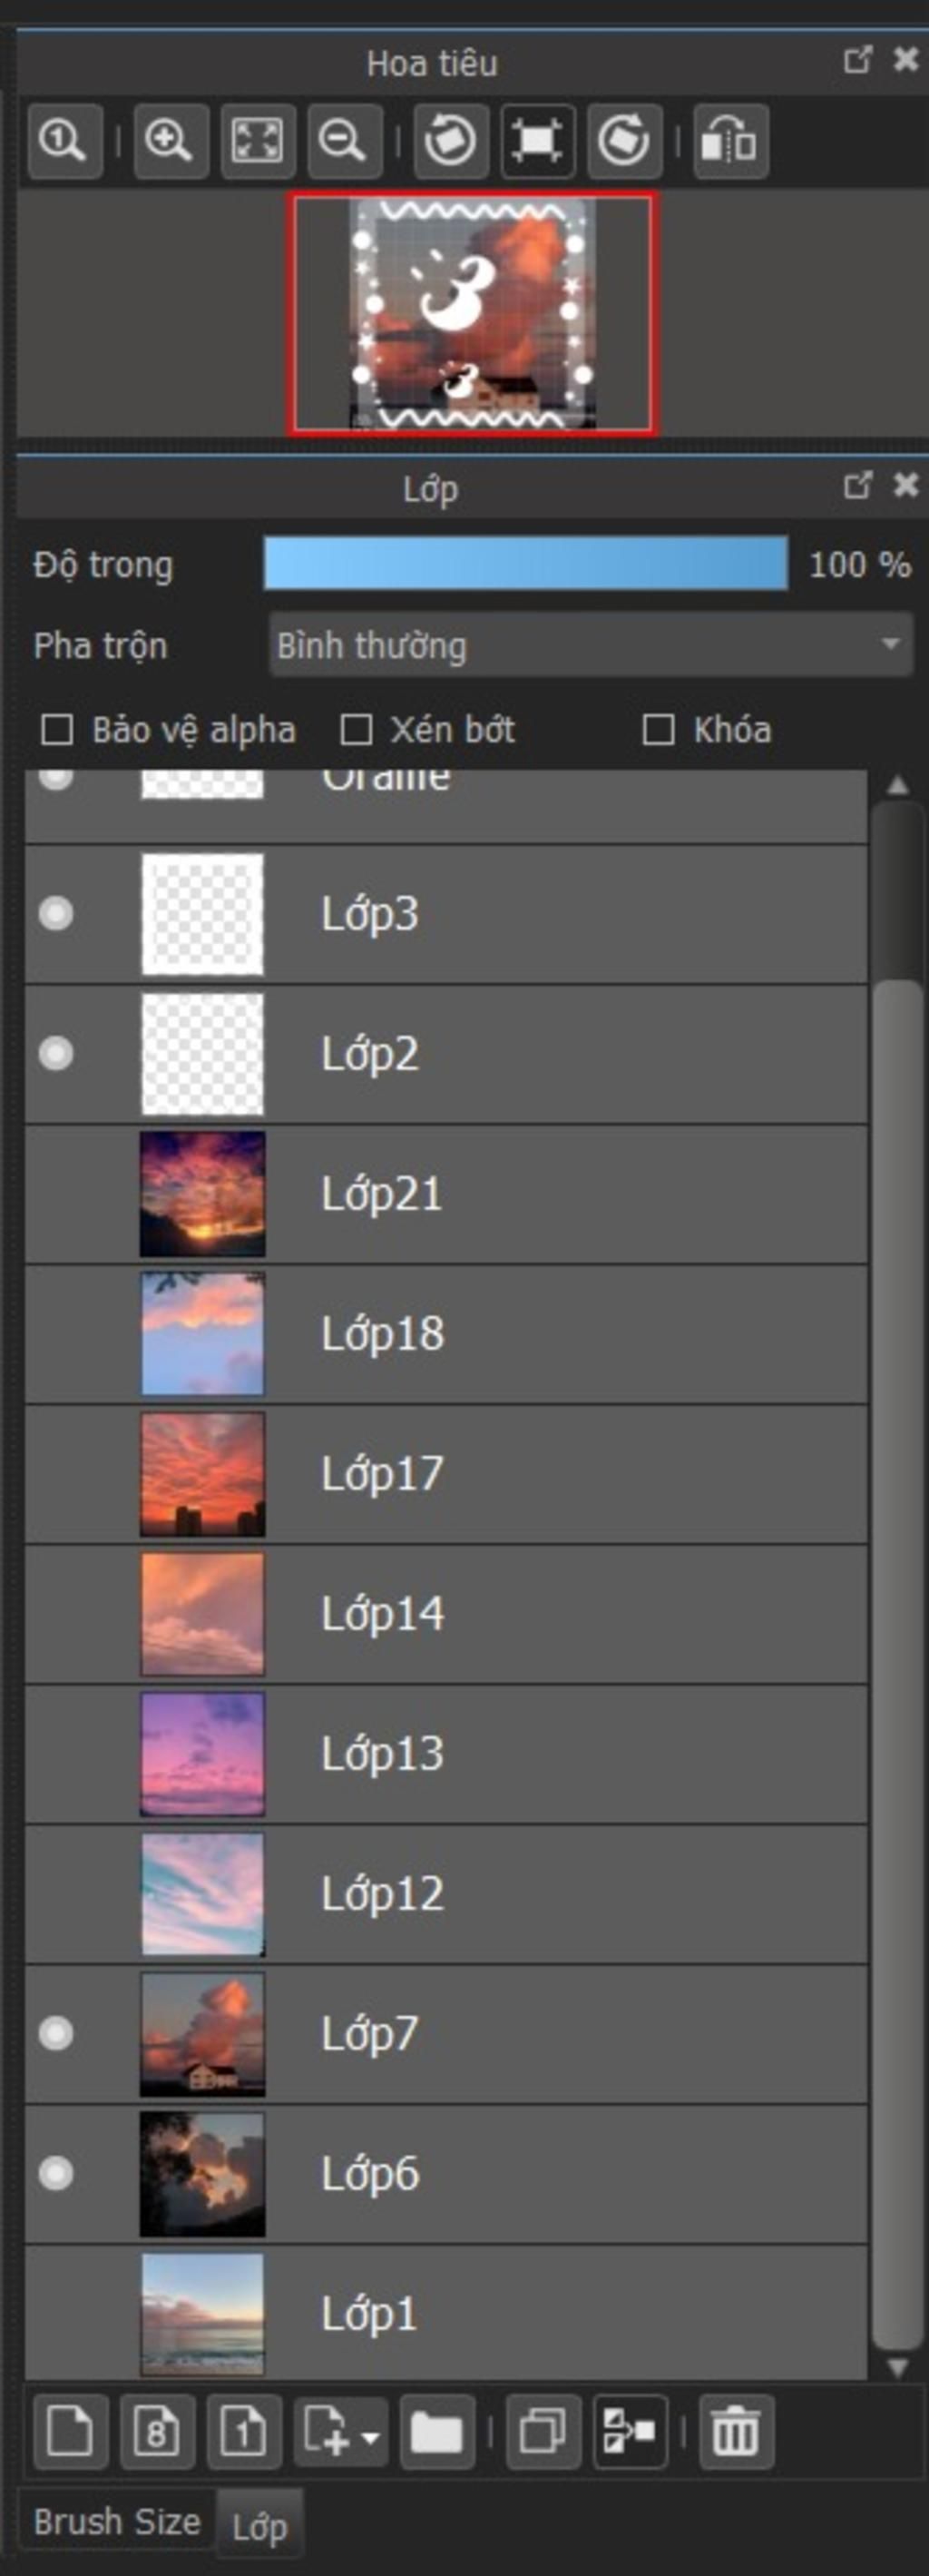Enable the Bảo vệ alpha checkbox

coord(57,730)
